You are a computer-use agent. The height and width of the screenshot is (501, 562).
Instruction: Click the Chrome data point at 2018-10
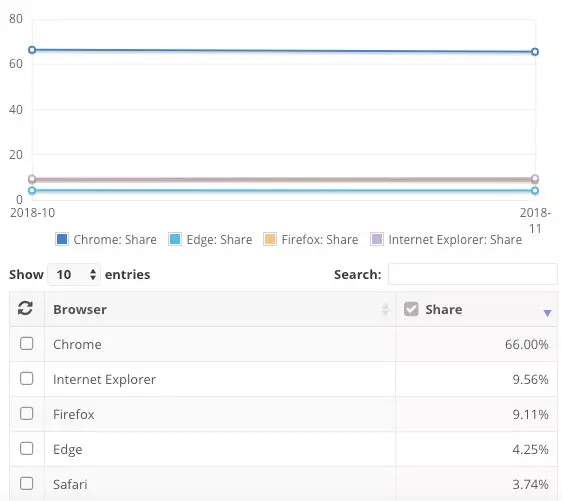[32, 50]
